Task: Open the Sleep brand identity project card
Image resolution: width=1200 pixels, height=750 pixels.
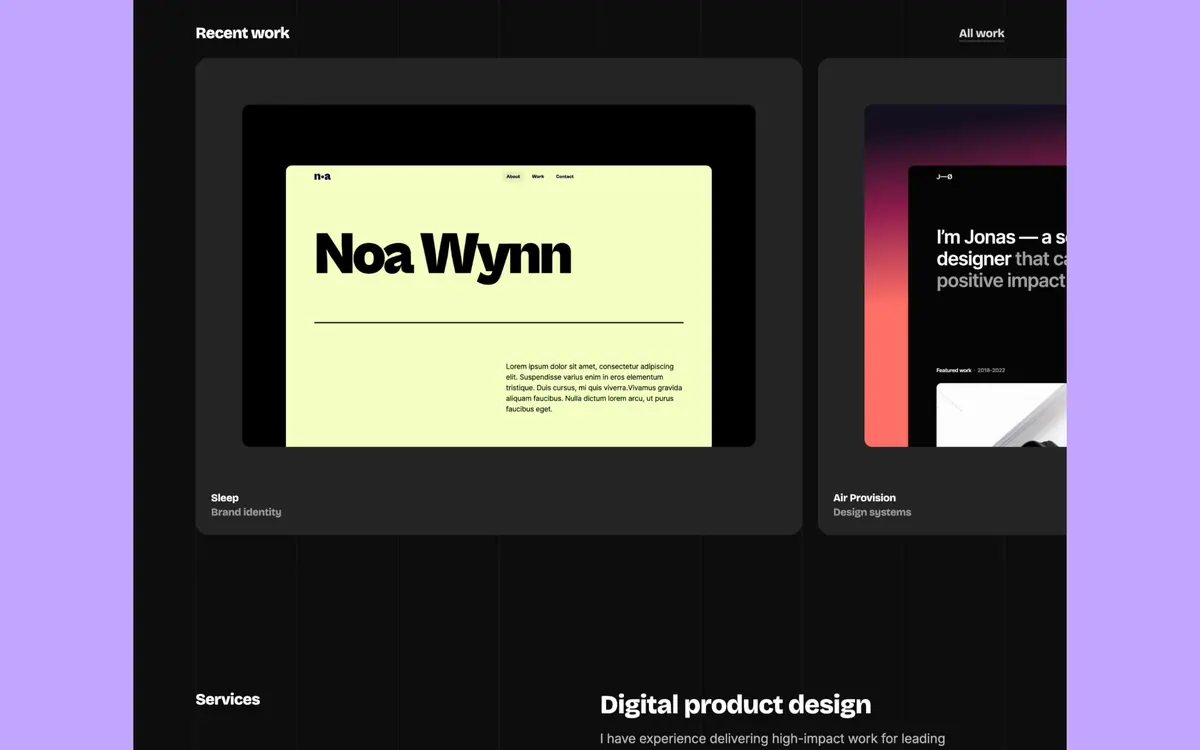Action: click(x=498, y=295)
